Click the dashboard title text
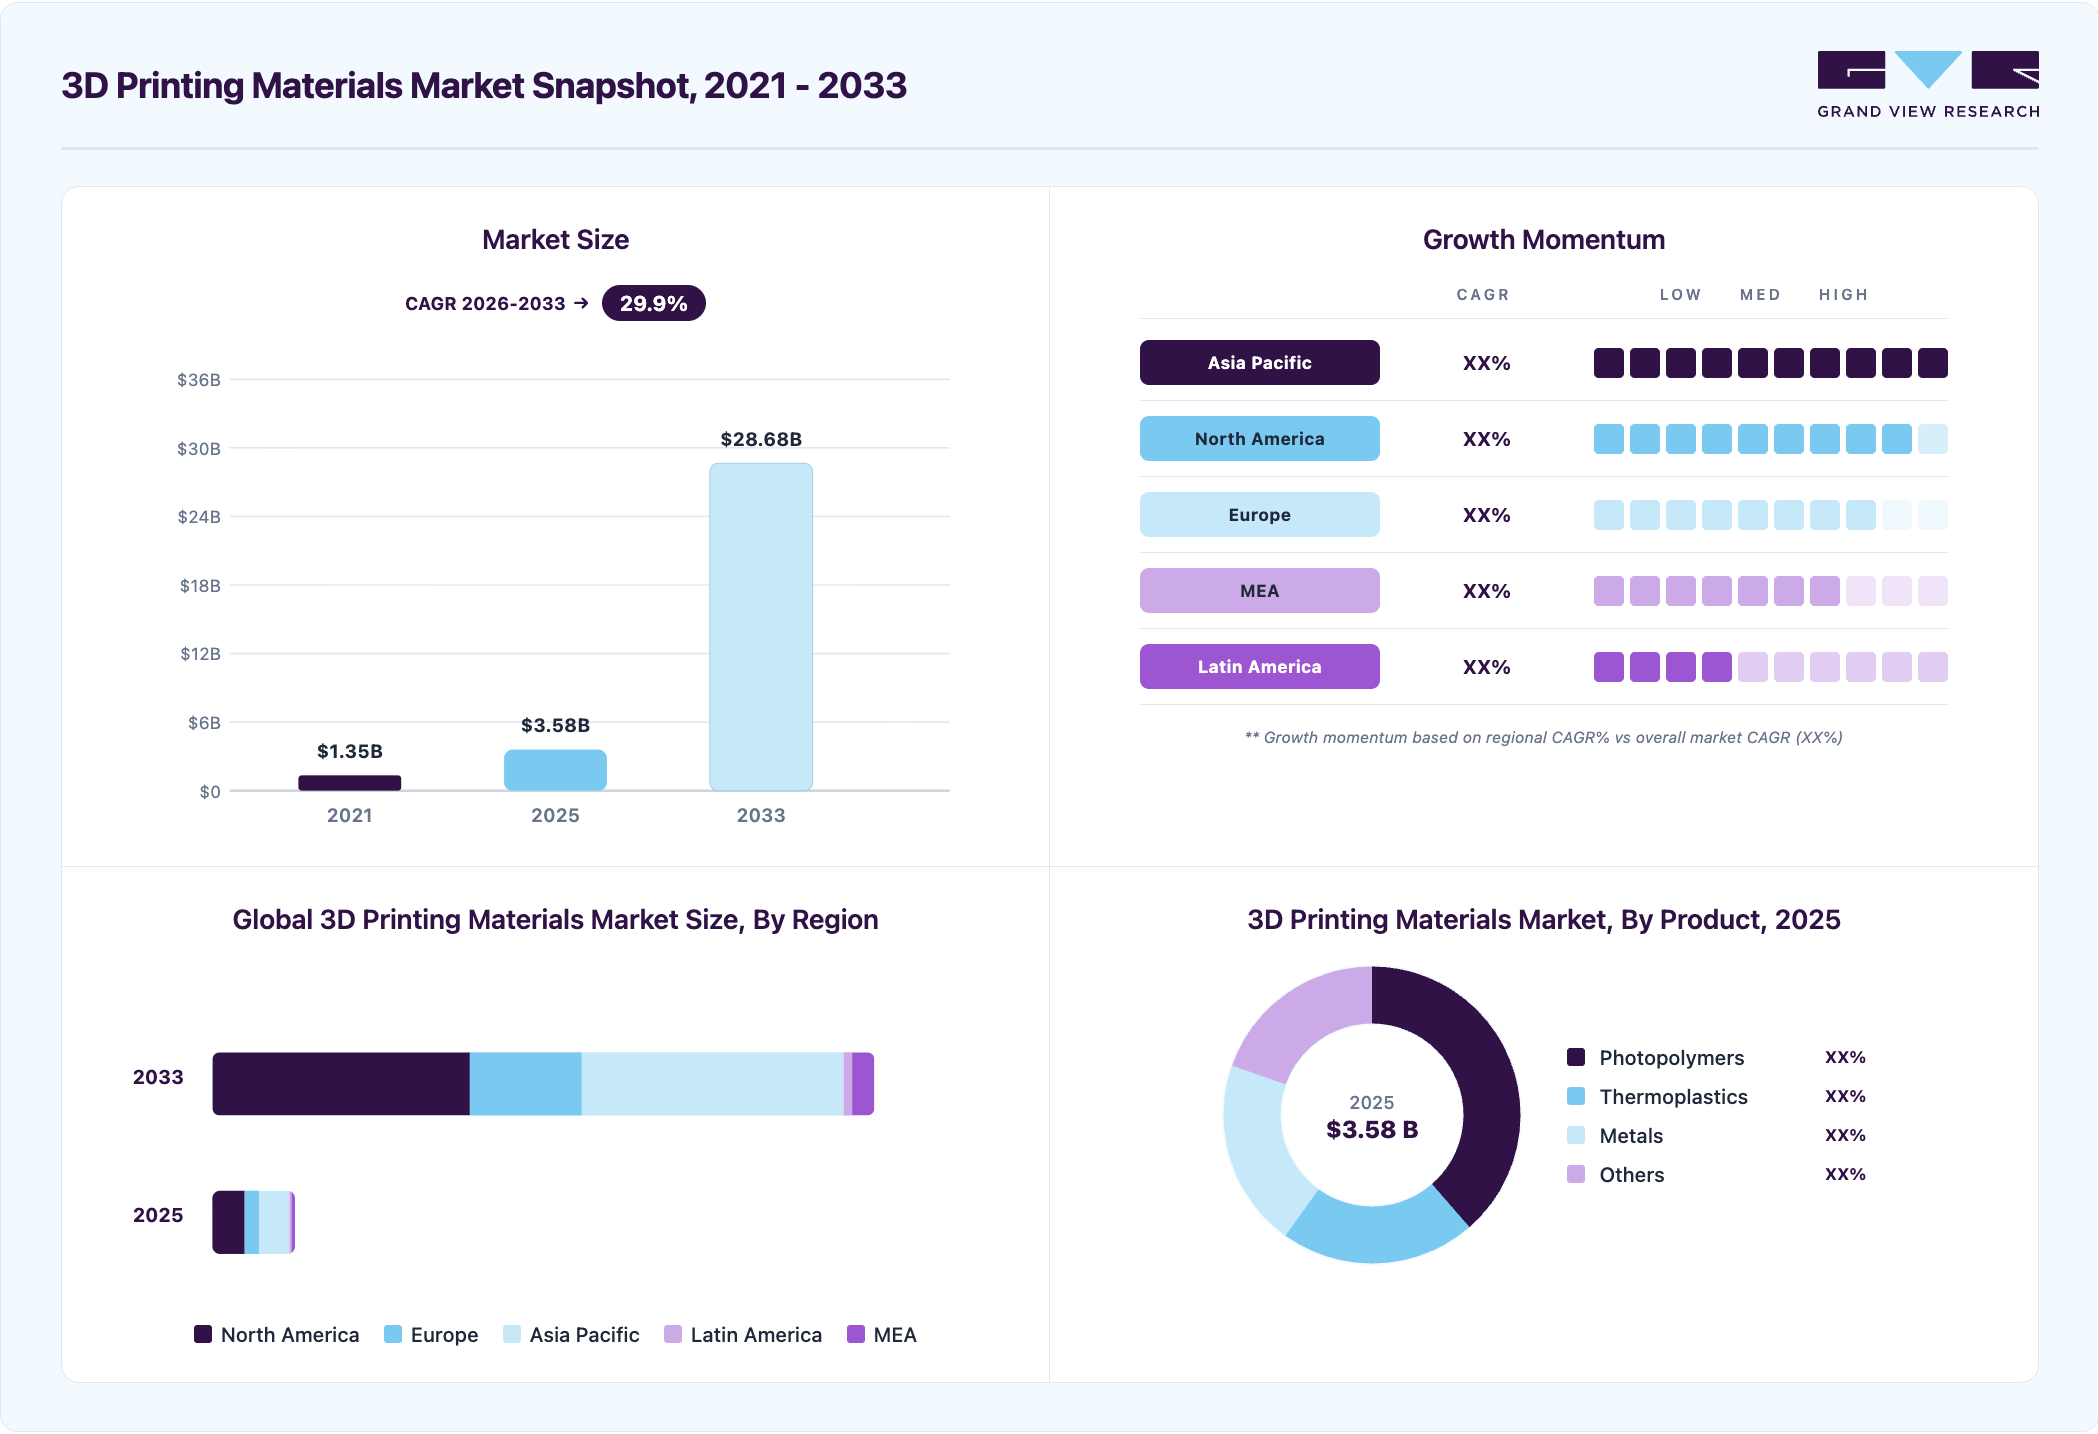 point(484,86)
